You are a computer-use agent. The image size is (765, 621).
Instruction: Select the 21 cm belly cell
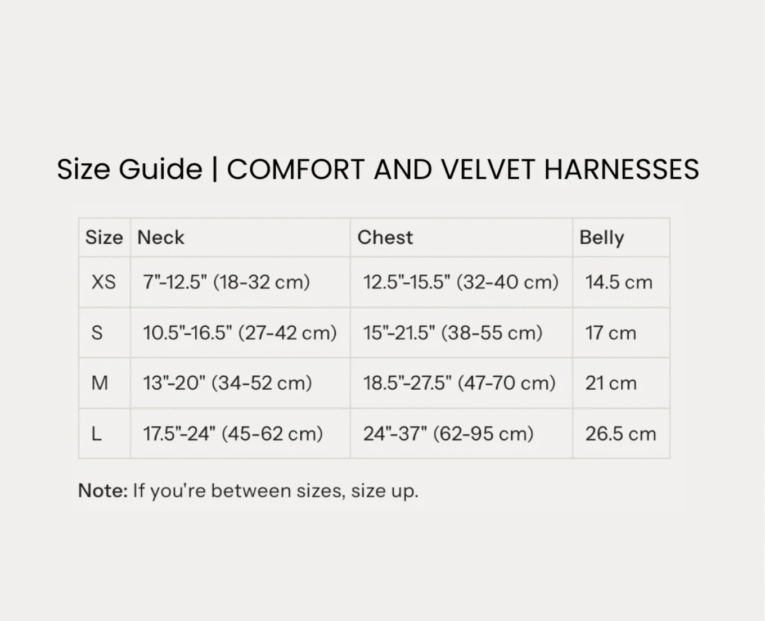coord(610,383)
